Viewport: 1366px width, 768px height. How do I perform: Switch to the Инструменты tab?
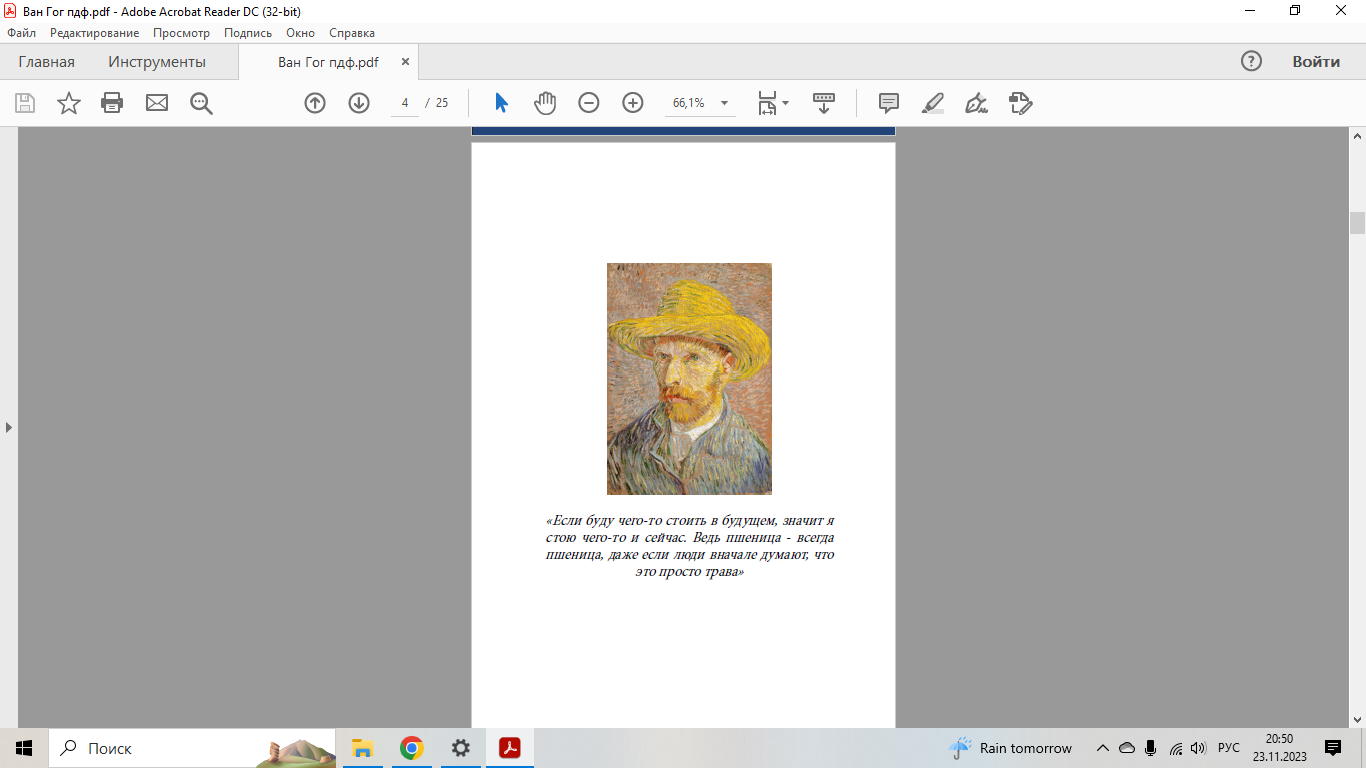coord(157,62)
